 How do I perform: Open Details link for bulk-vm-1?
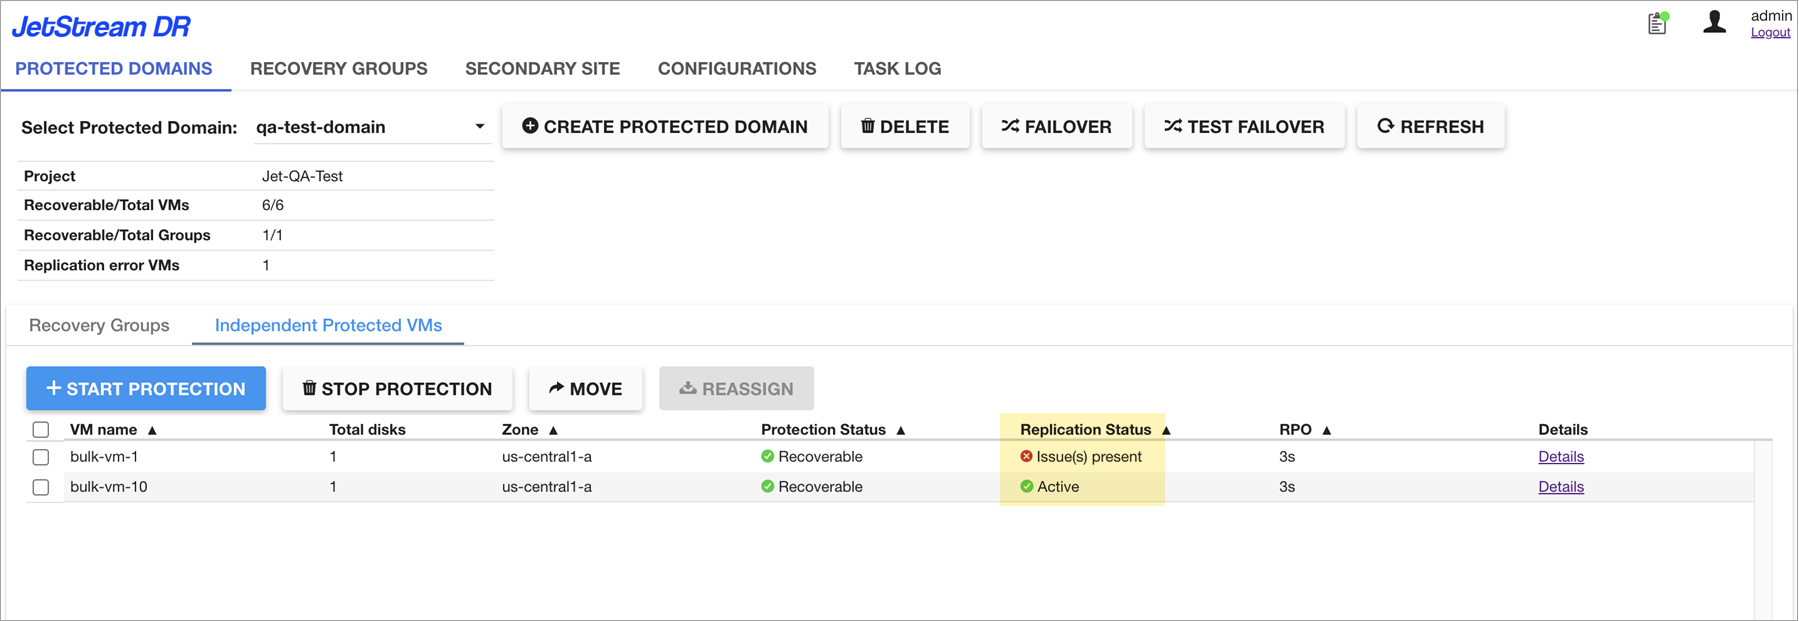click(x=1561, y=457)
